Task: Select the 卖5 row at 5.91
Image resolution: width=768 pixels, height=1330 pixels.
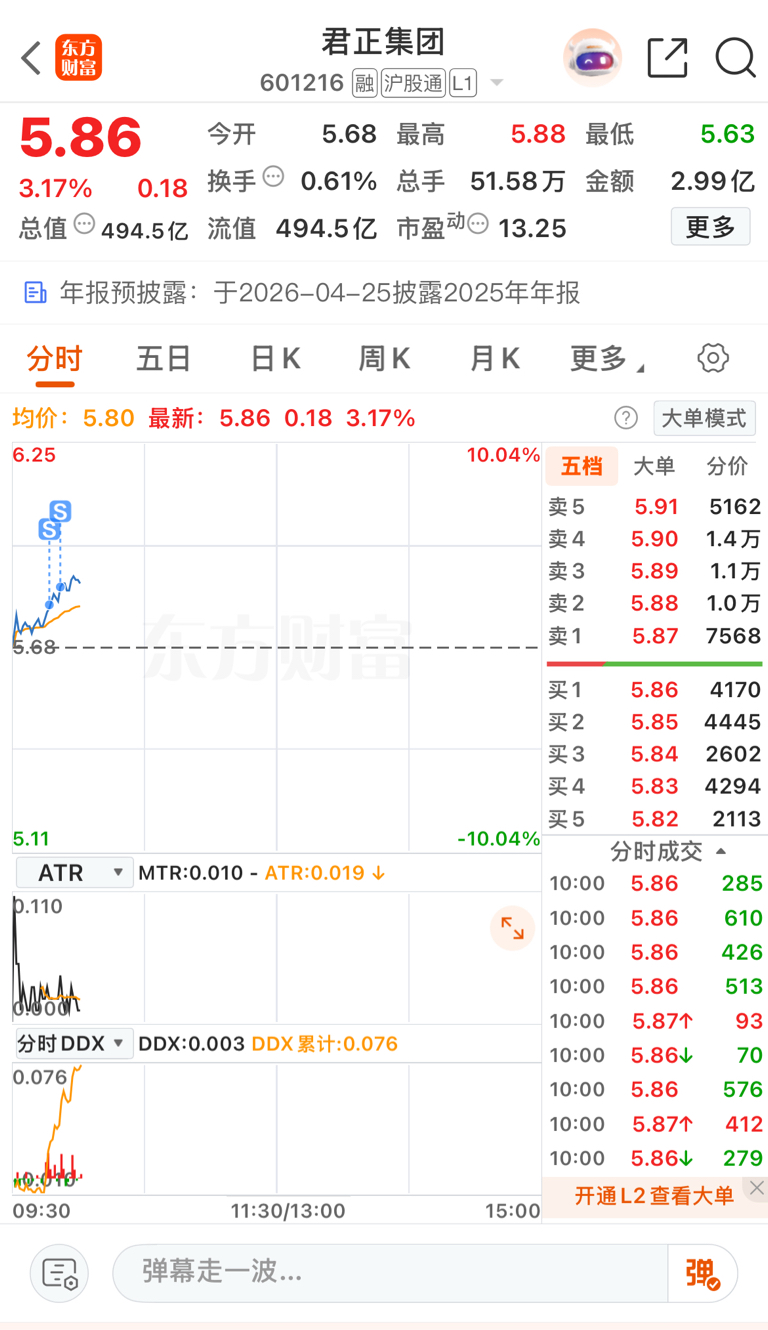Action: click(x=654, y=507)
